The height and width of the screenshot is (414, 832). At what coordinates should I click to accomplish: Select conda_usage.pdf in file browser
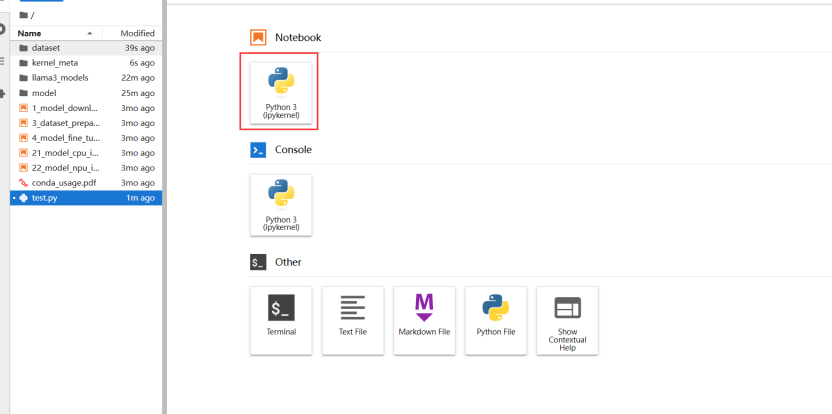(86, 183)
